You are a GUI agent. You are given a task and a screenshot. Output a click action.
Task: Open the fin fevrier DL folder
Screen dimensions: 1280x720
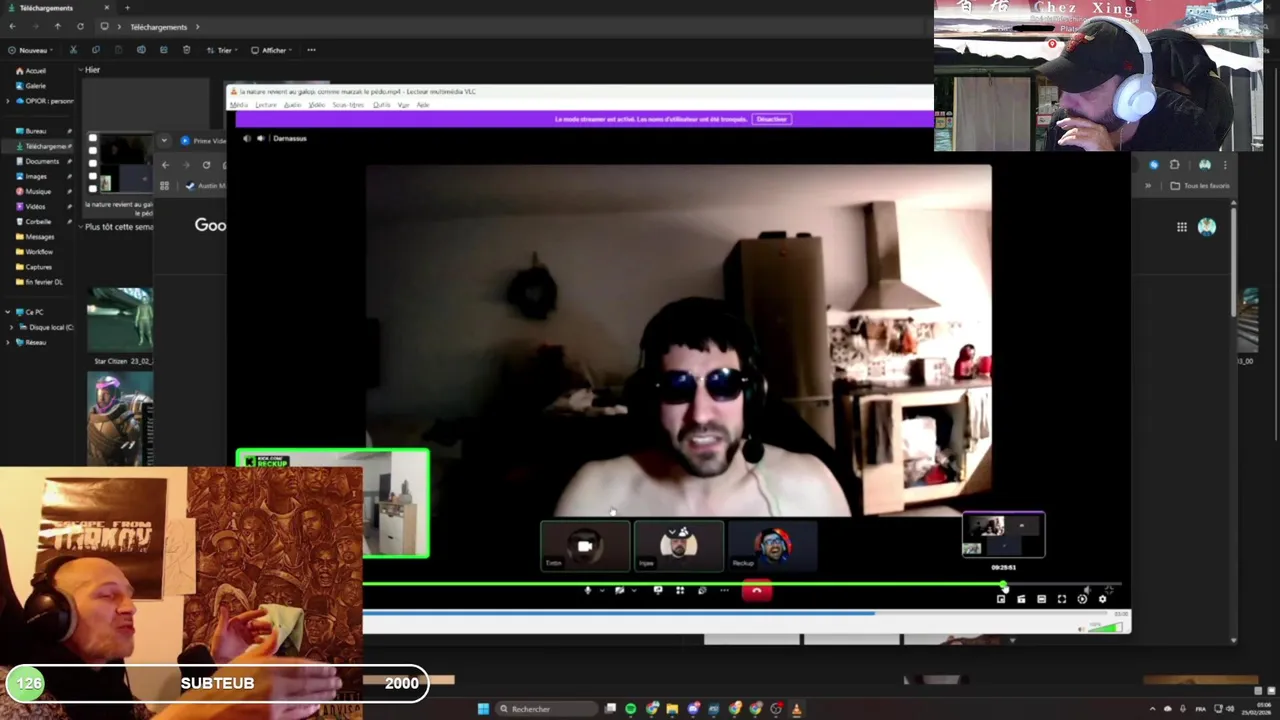[x=40, y=282]
